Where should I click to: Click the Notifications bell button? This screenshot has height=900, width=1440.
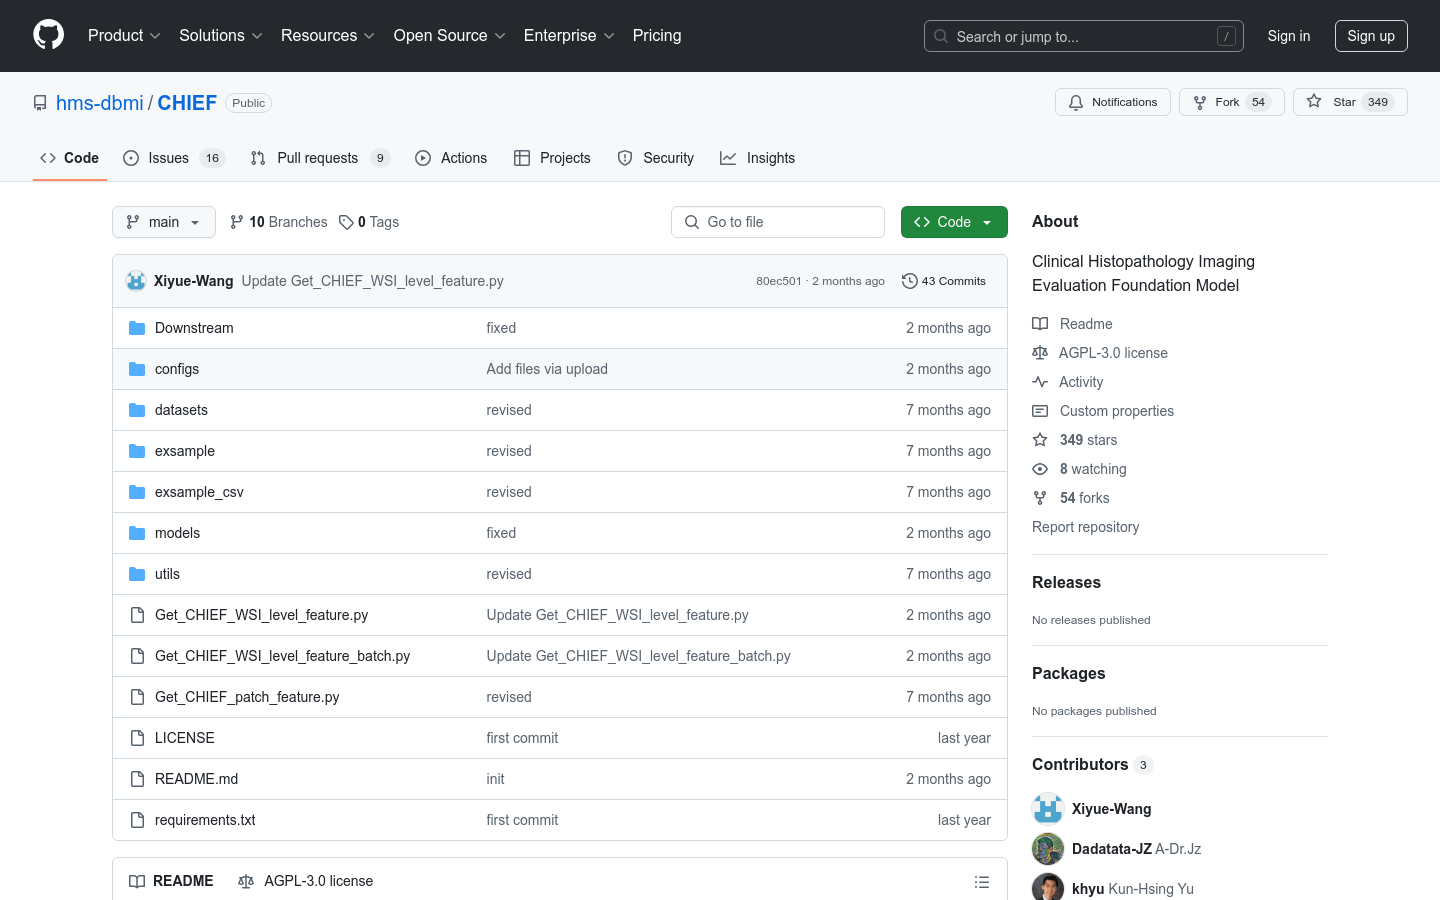[1113, 102]
